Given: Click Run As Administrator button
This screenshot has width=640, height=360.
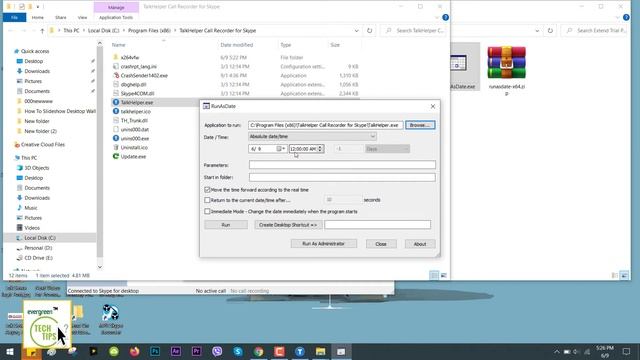Looking at the screenshot, I should [324, 244].
